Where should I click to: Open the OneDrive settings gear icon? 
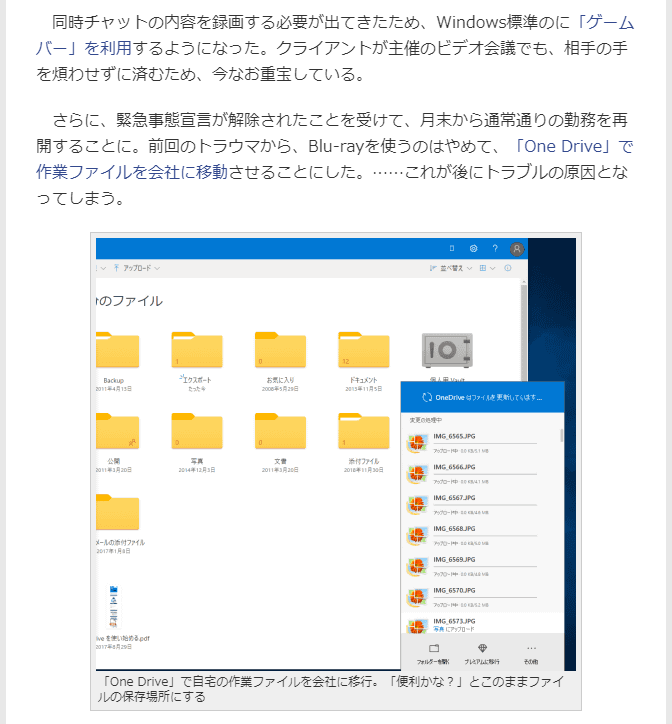point(473,248)
